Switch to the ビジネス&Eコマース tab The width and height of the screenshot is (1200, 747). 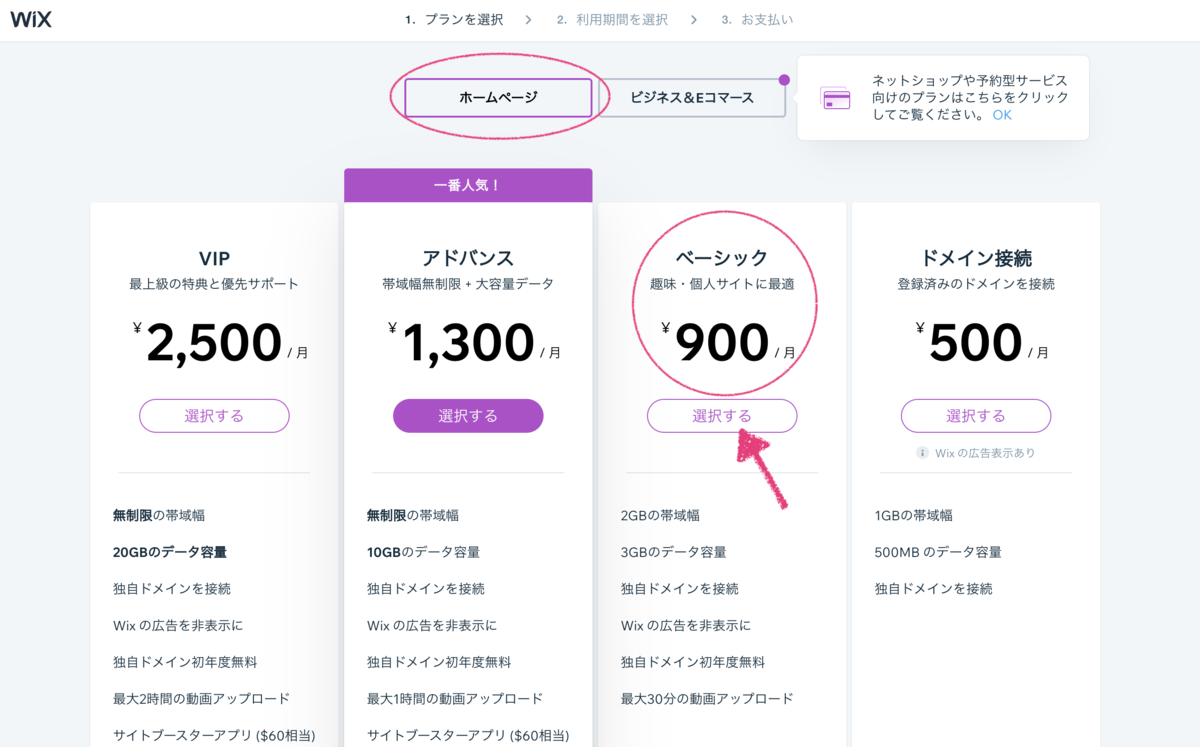tap(692, 98)
